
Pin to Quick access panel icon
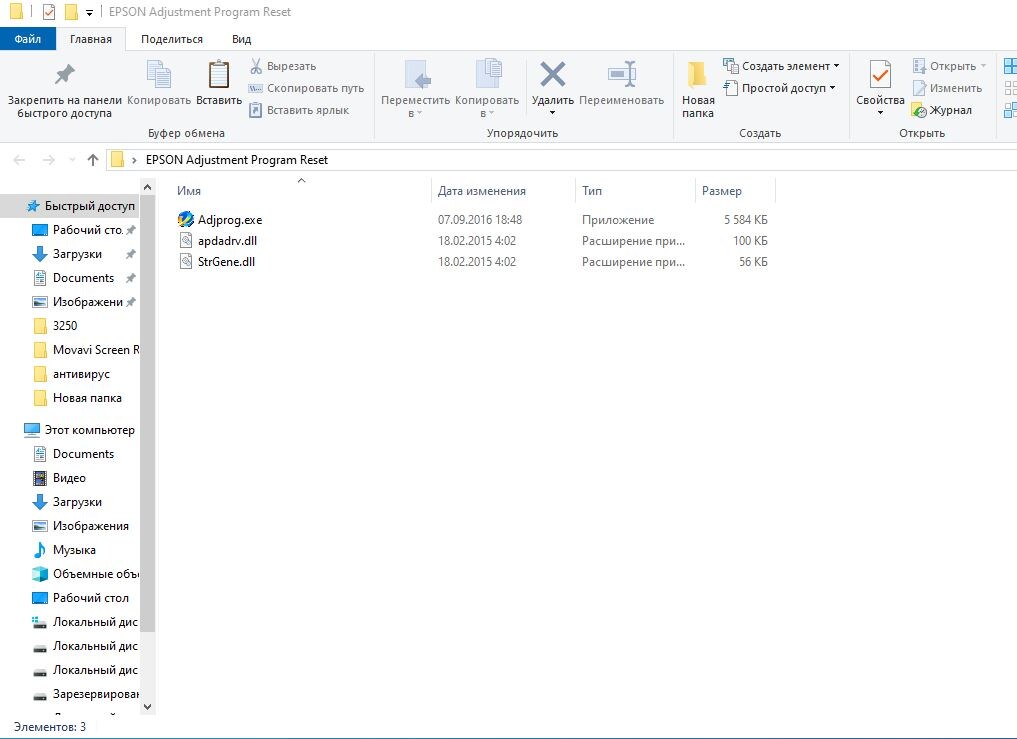[64, 75]
